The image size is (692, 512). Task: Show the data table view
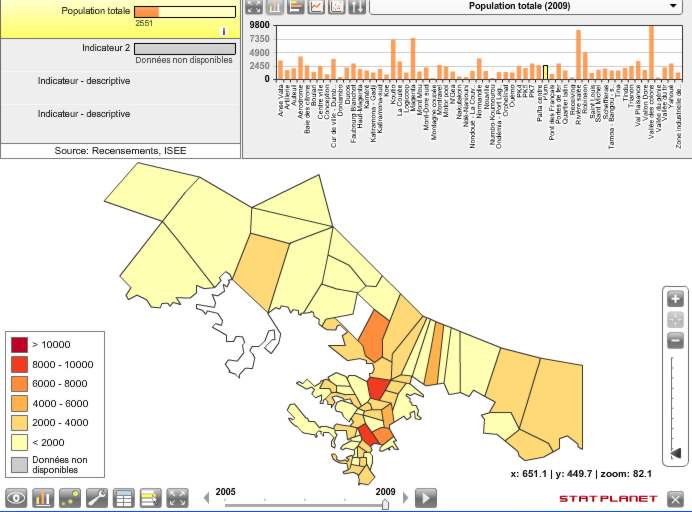(x=124, y=497)
